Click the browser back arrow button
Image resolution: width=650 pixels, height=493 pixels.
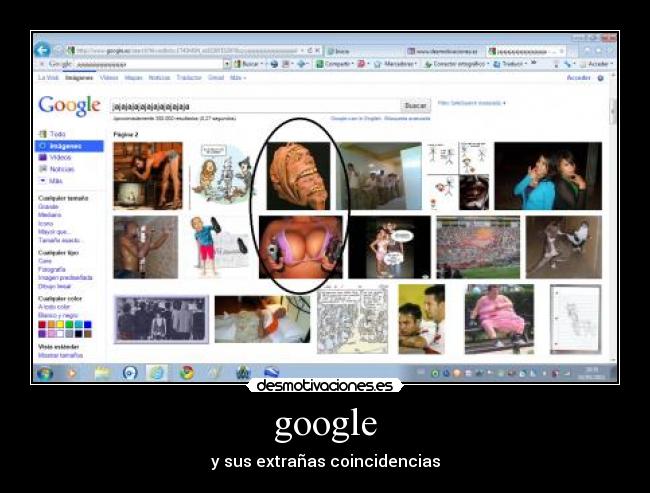coord(42,51)
